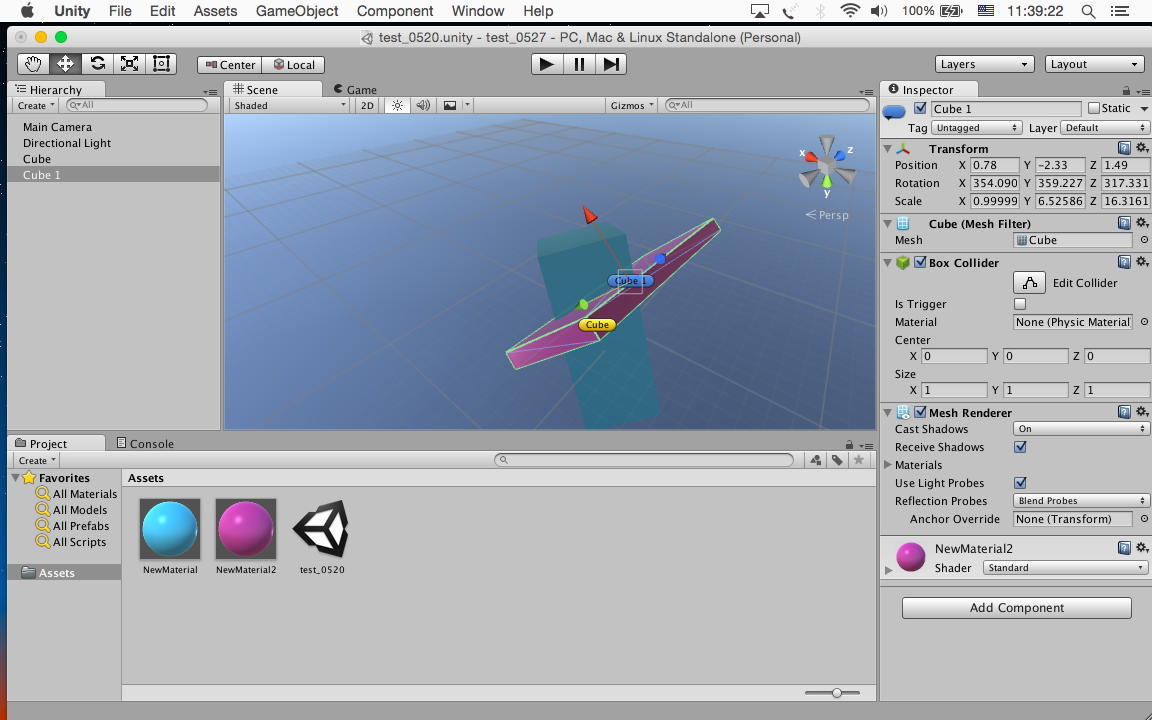Select the Move tool

pos(65,64)
